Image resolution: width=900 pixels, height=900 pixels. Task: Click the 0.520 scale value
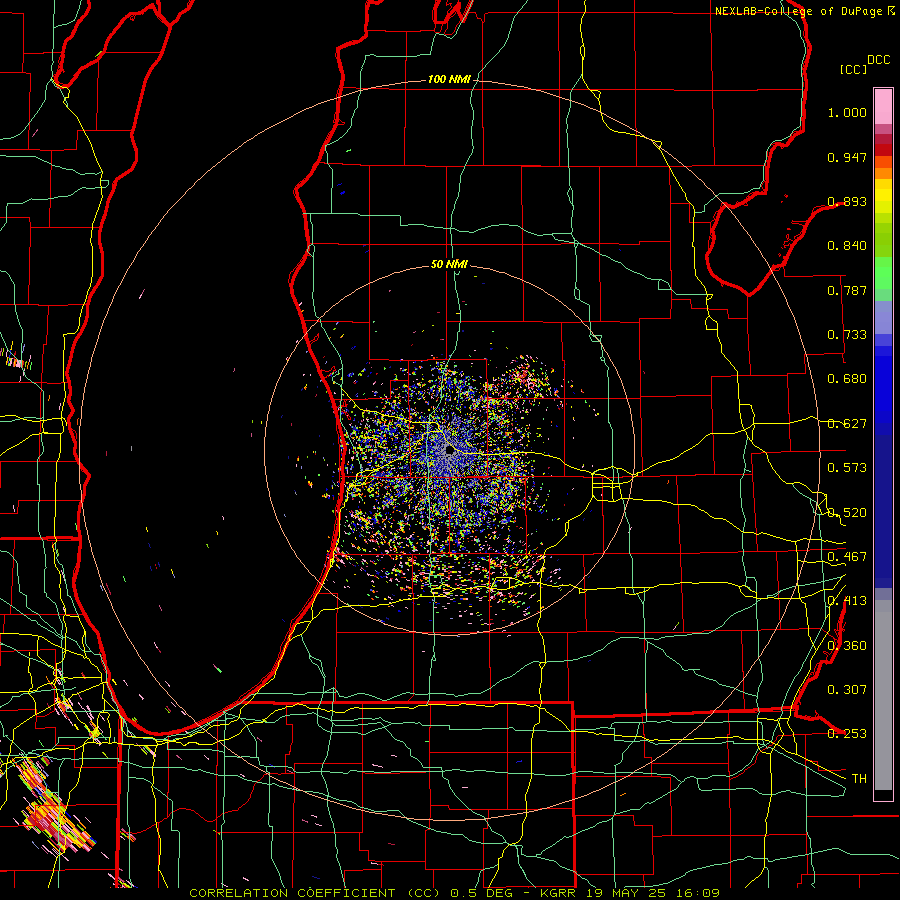(x=847, y=513)
